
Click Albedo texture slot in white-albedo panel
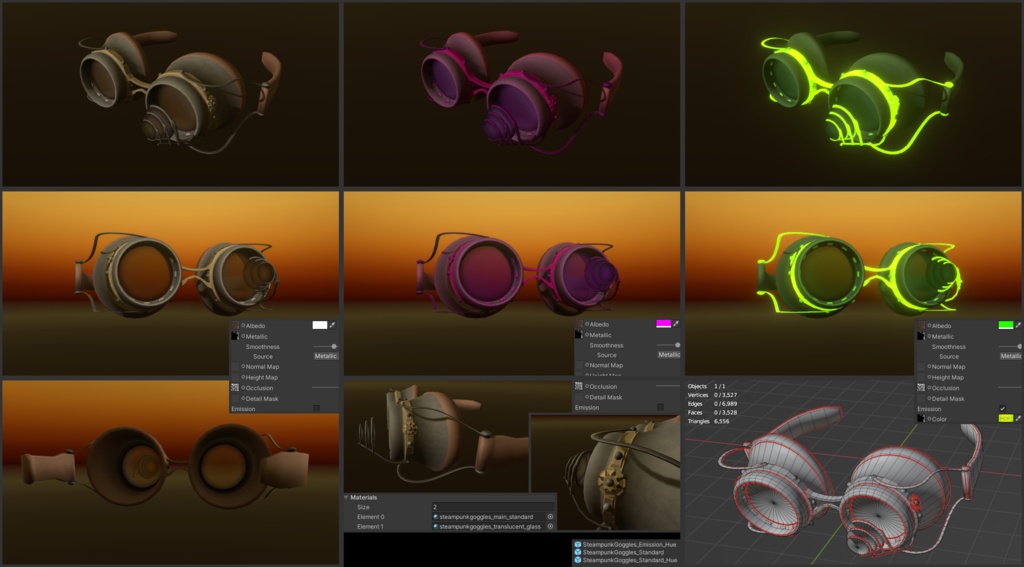click(235, 325)
